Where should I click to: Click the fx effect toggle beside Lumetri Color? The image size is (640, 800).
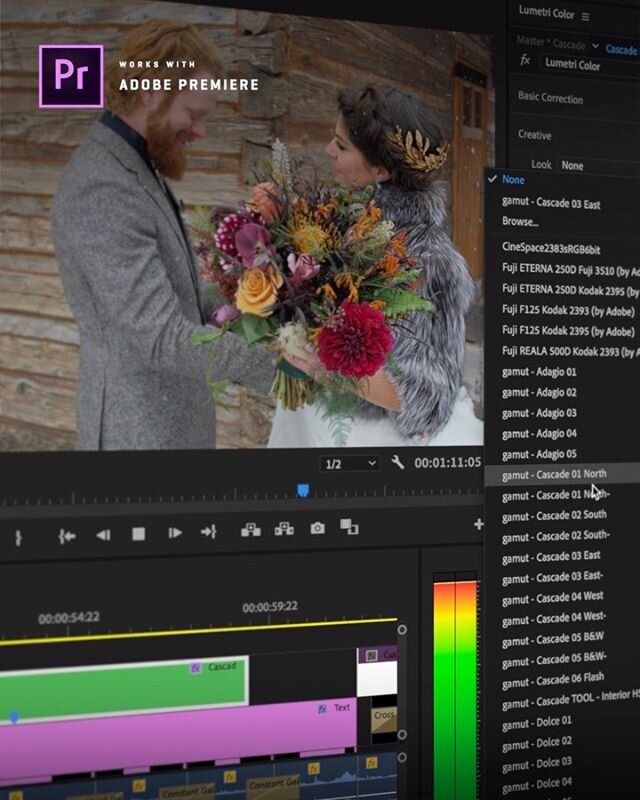click(x=525, y=60)
